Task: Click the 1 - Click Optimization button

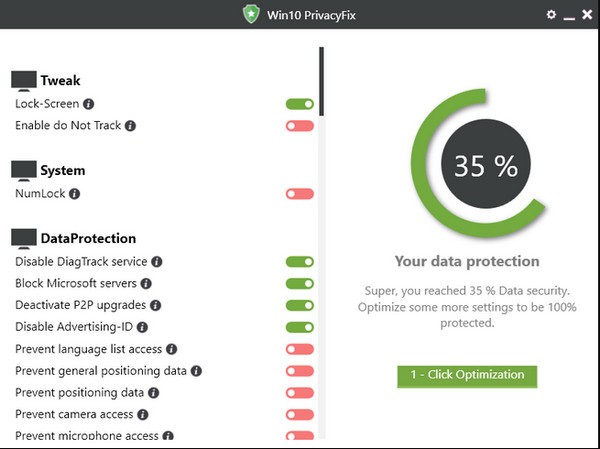Action: click(467, 375)
